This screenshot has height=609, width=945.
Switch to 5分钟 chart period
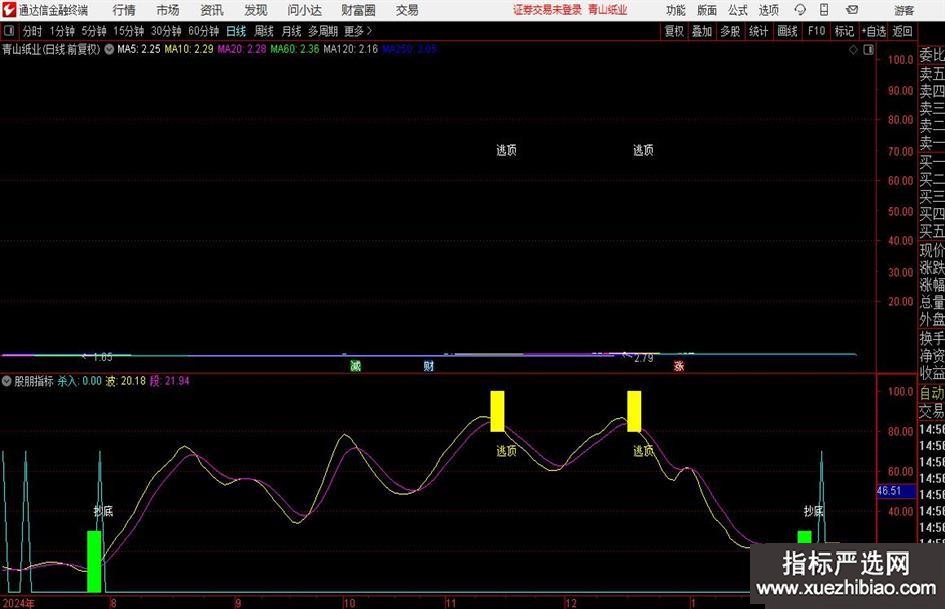pos(94,31)
